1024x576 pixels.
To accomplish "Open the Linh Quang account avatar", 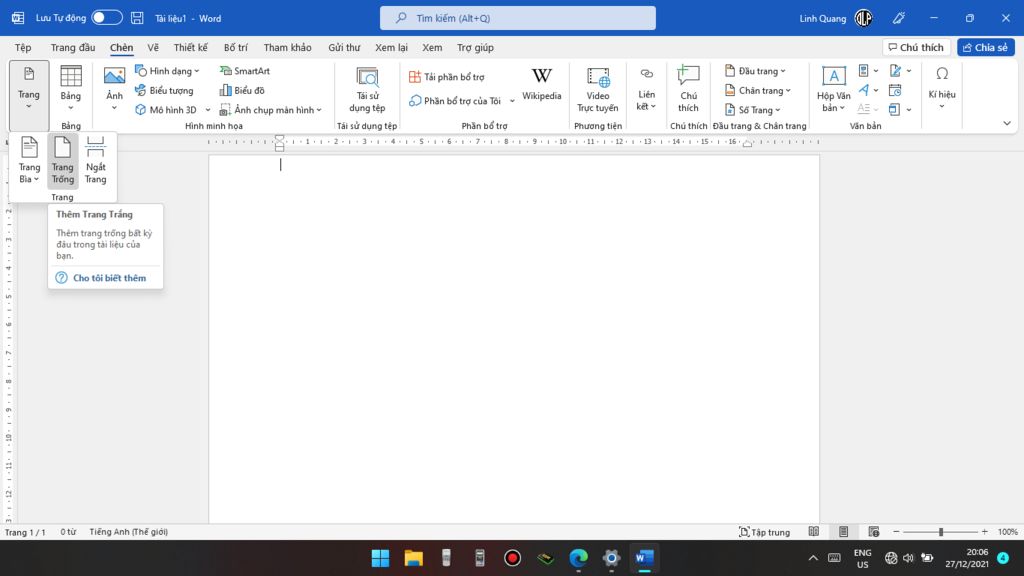I will click(863, 18).
